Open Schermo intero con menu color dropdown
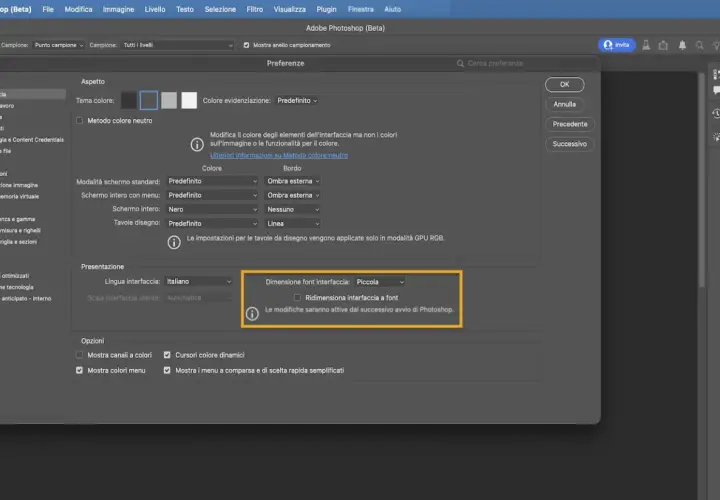Screen dimensions: 720x500 click(x=212, y=195)
